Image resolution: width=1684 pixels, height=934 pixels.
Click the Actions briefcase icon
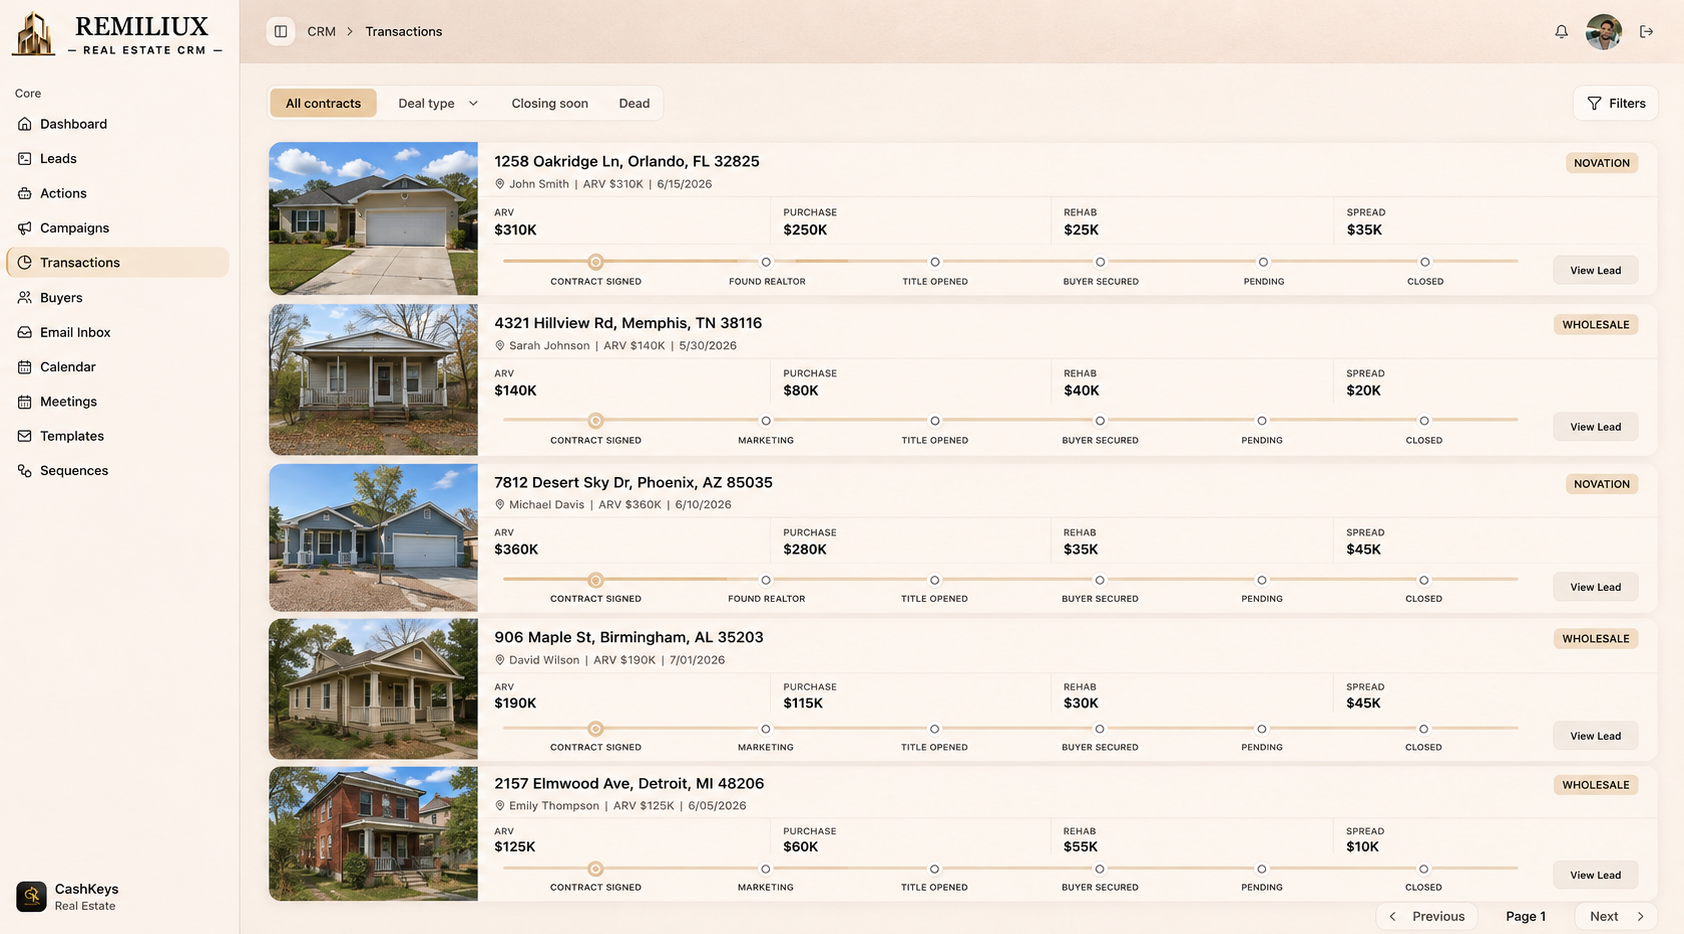pos(25,193)
